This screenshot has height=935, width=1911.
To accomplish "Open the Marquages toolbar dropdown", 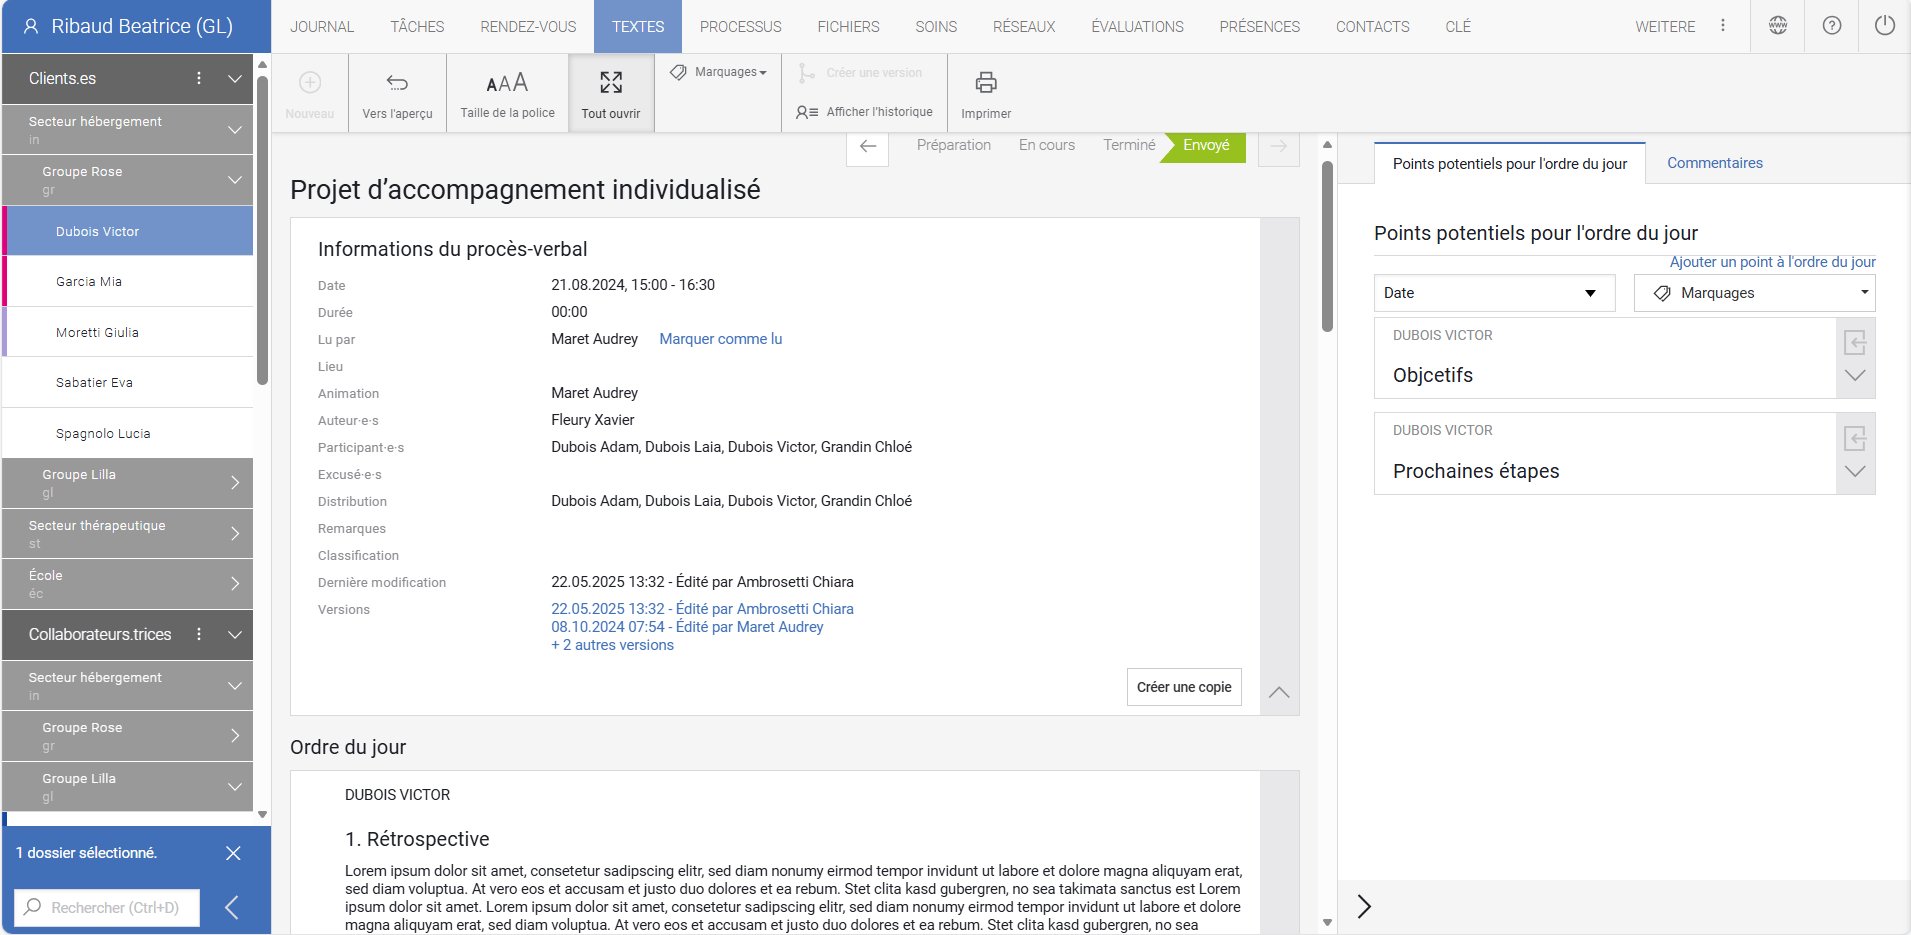I will (x=719, y=72).
